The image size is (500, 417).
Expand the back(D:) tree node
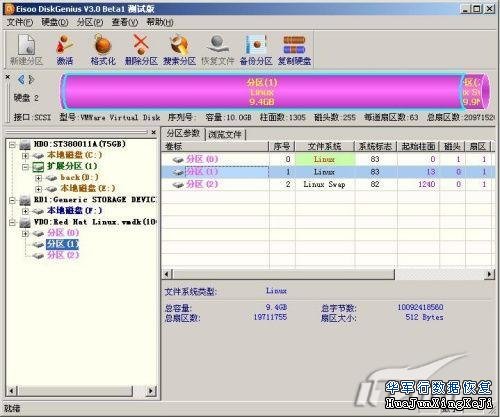pos(38,178)
